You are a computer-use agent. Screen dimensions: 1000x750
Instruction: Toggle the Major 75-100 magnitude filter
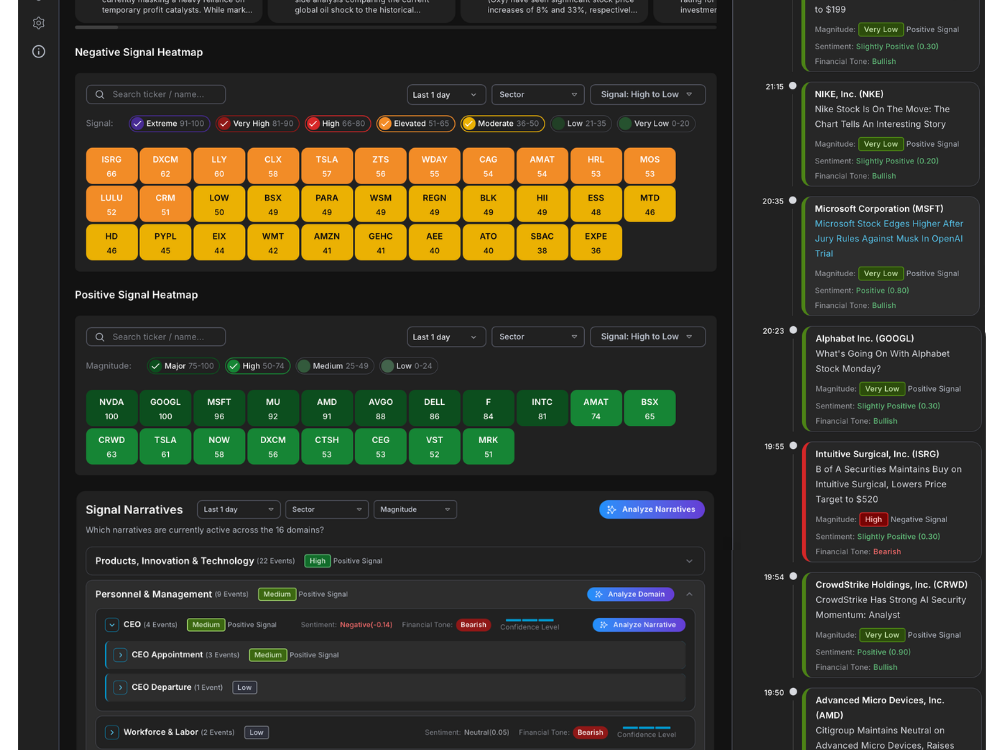(183, 366)
